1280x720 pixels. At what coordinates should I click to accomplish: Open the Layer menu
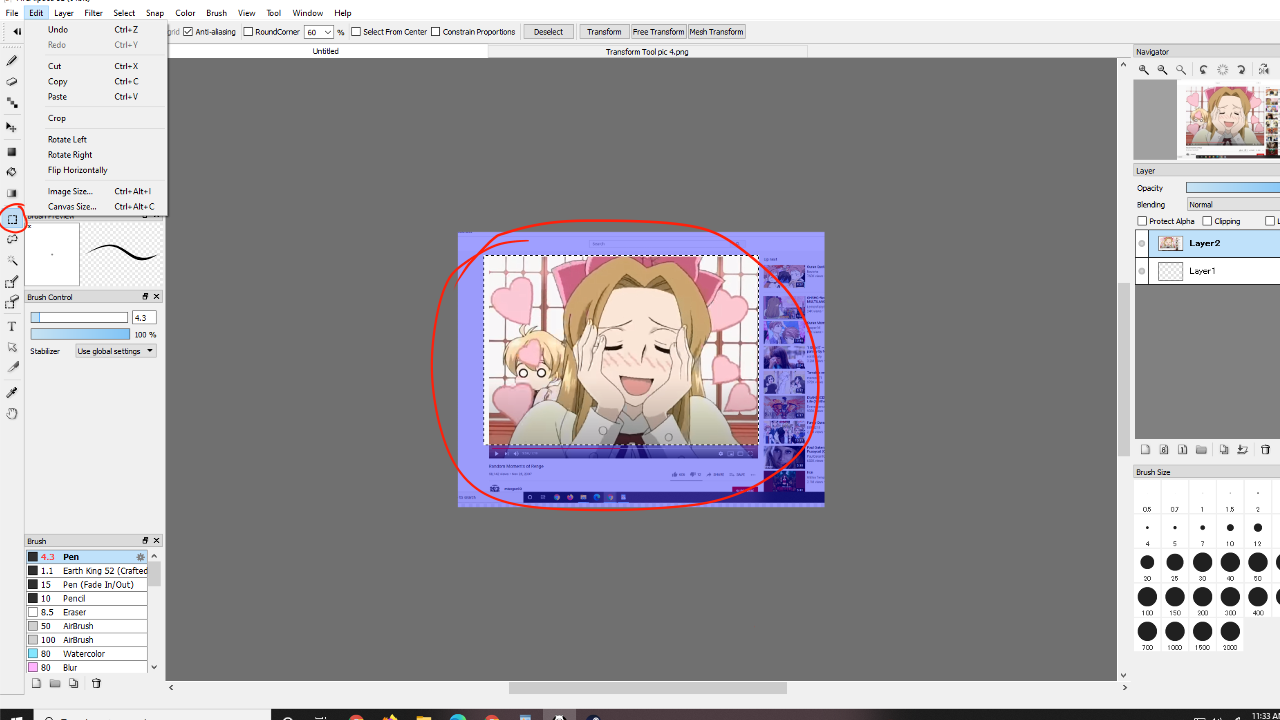pos(63,13)
